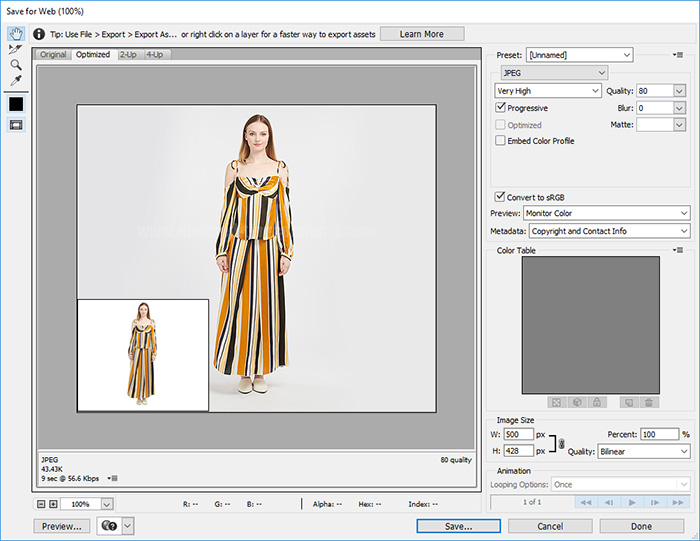
Task: Click the web-snap color cube icon
Action: [x=577, y=402]
